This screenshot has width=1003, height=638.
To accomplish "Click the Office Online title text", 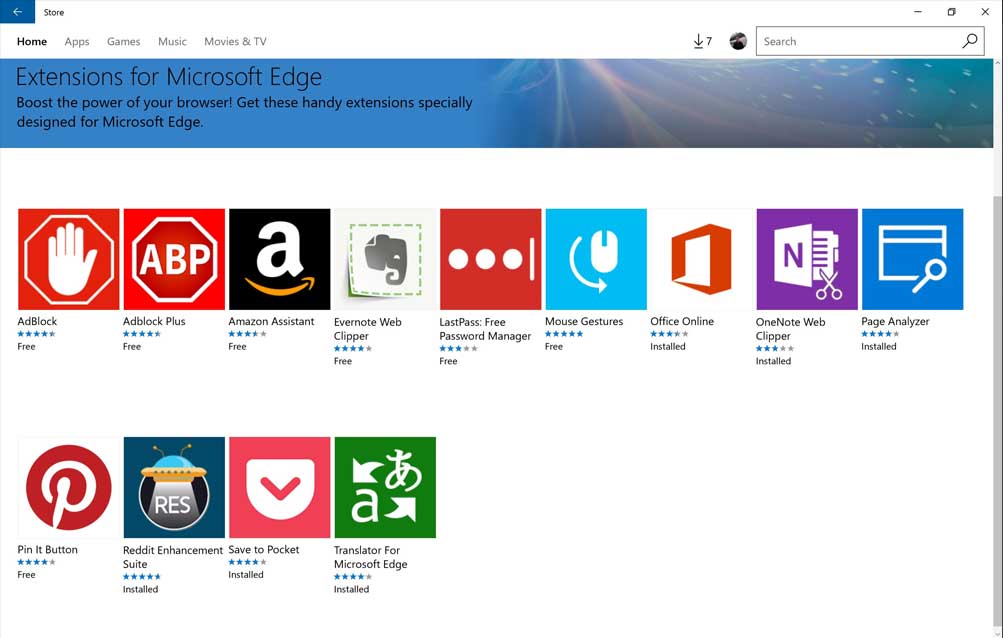I will point(682,321).
